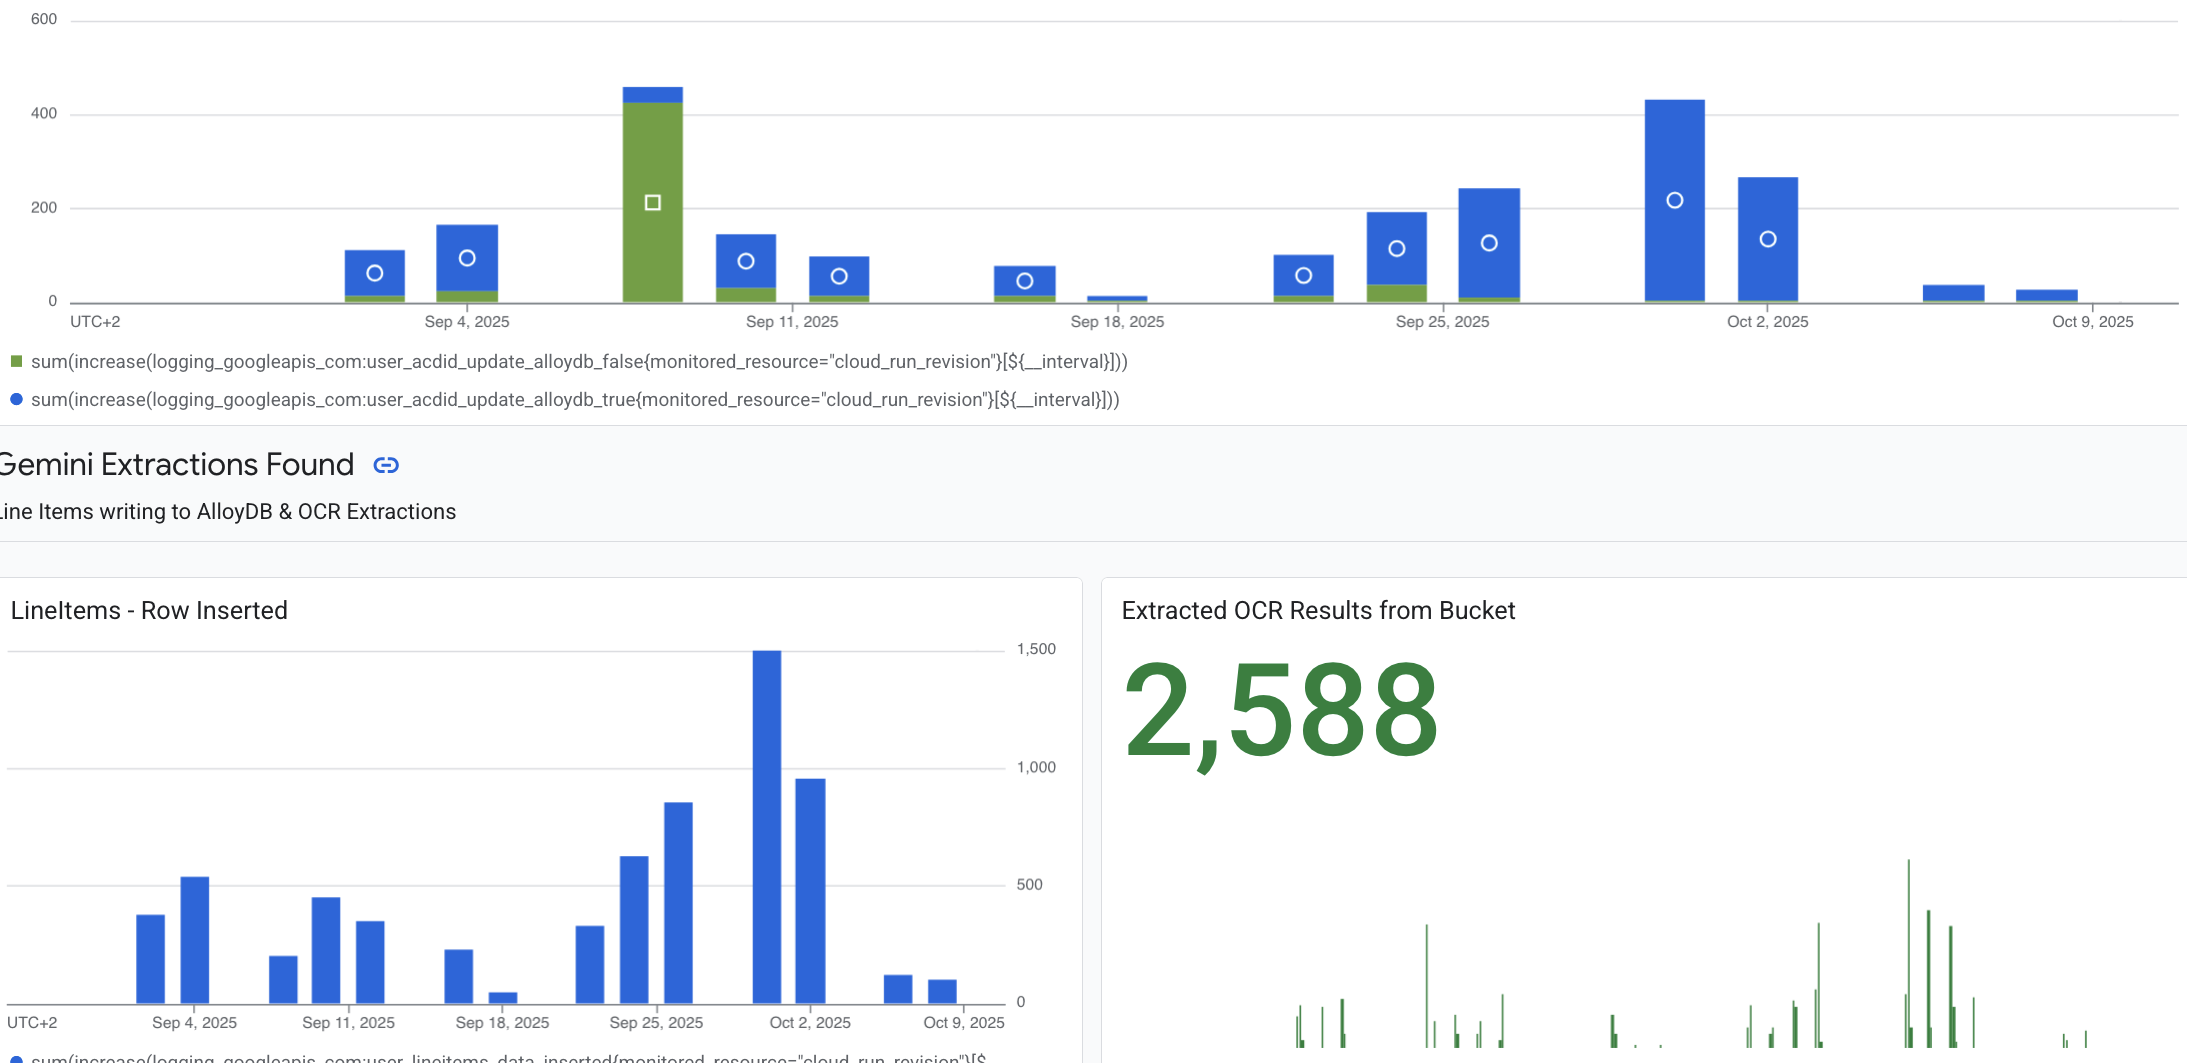Viewport: 2187px width, 1063px height.
Task: Click square marker on the tall green bar
Action: click(x=653, y=203)
